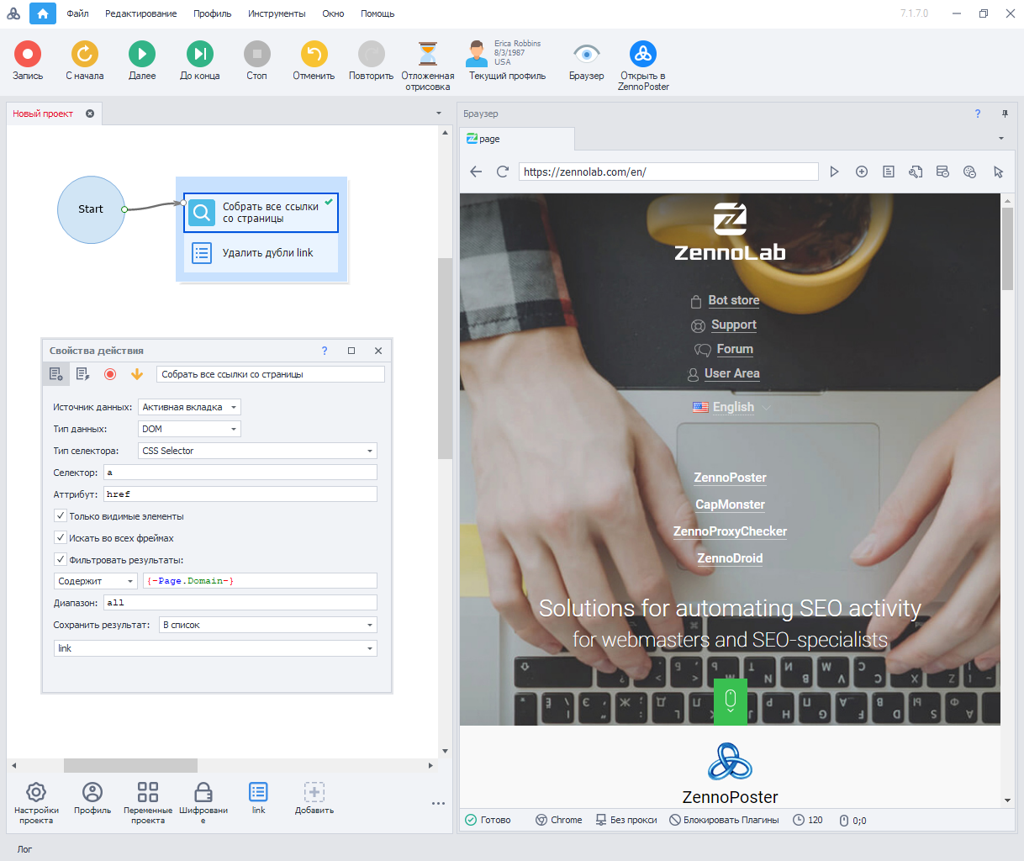1024x861 pixels.
Task: Uncheck Только видимые элементы checkbox
Action: coord(61,516)
